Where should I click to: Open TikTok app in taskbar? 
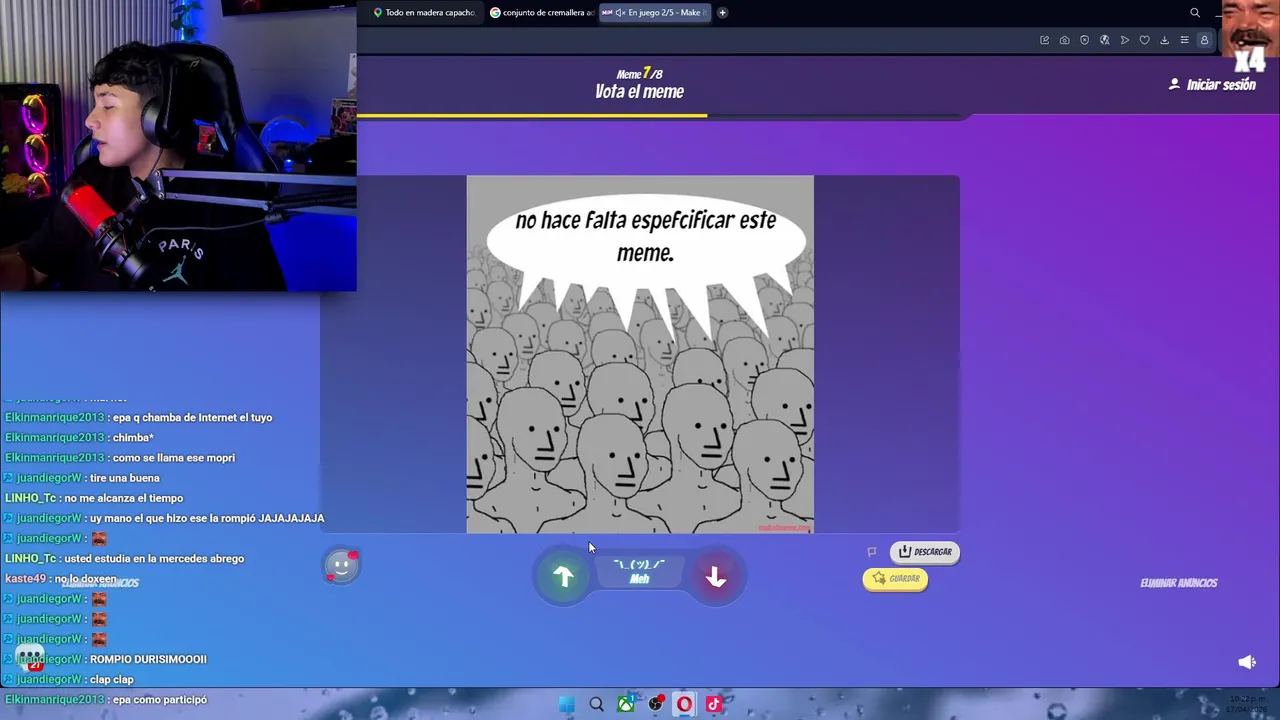pos(713,704)
